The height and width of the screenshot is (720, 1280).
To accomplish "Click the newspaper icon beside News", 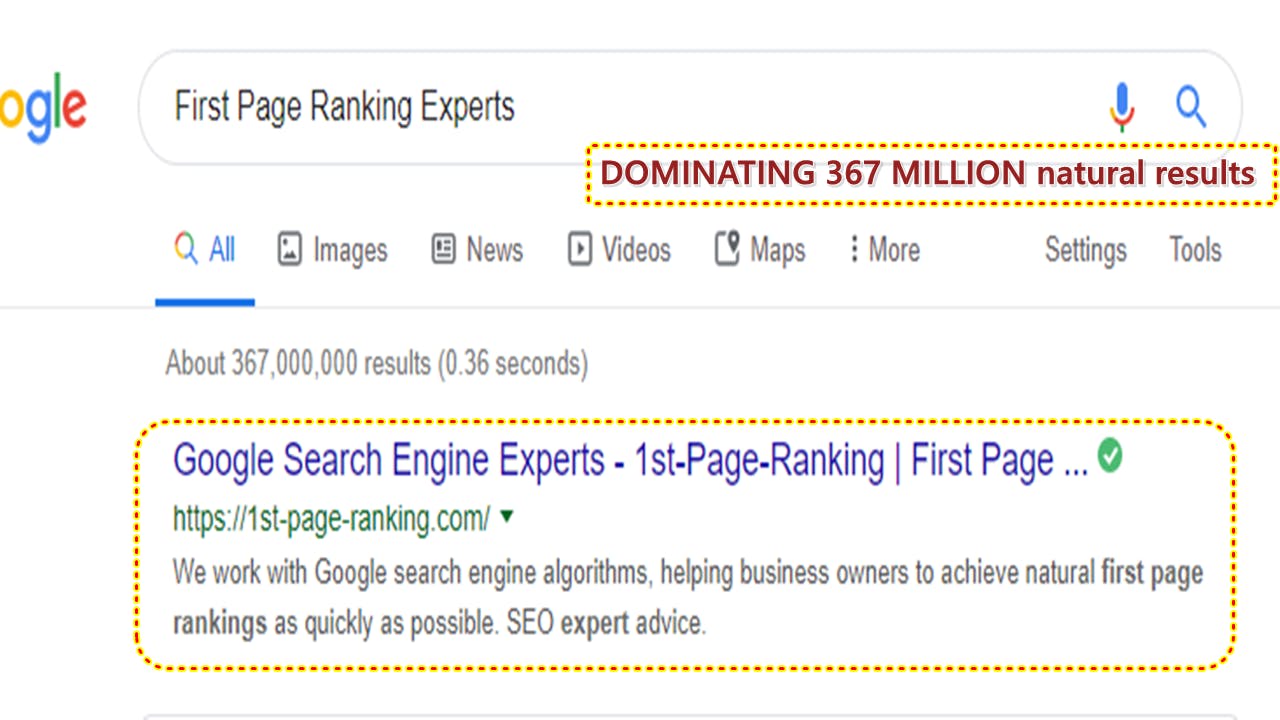I will [x=443, y=249].
